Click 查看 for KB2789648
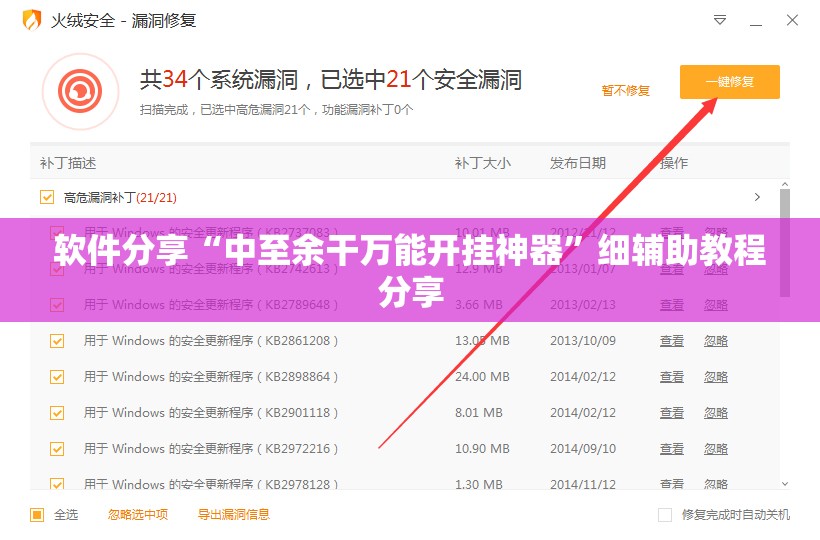This screenshot has width=820, height=540. click(672, 305)
